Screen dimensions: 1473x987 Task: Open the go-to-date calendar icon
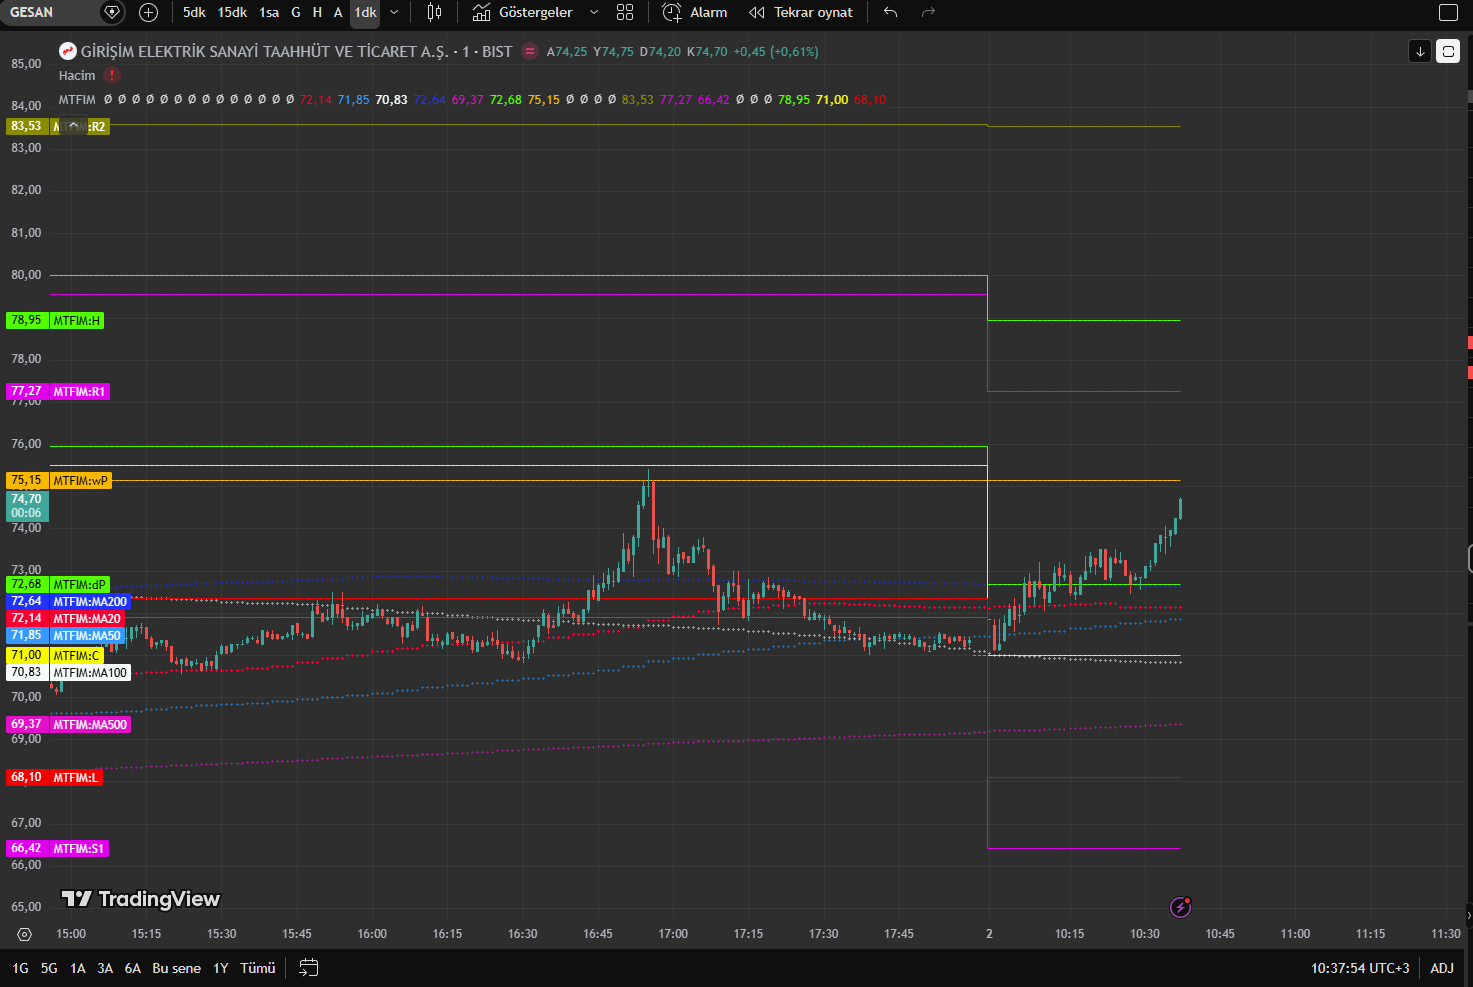(309, 968)
